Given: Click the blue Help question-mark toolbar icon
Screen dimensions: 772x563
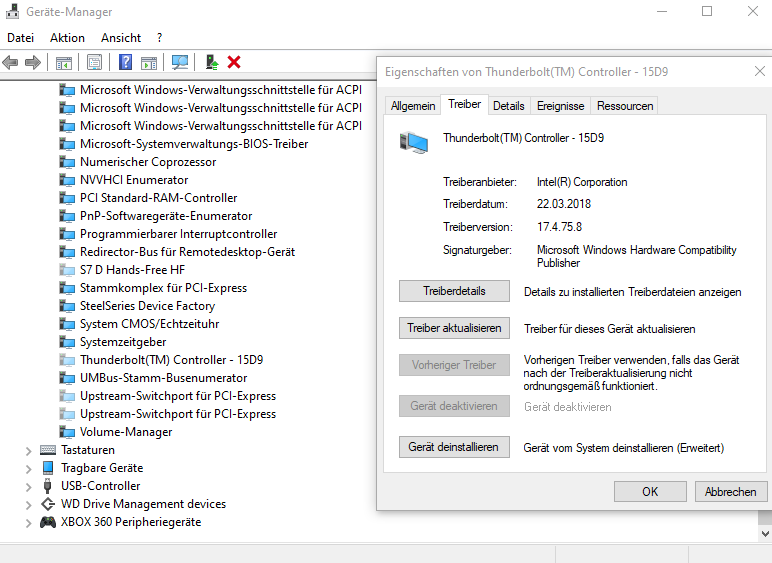Looking at the screenshot, I should coord(126,63).
